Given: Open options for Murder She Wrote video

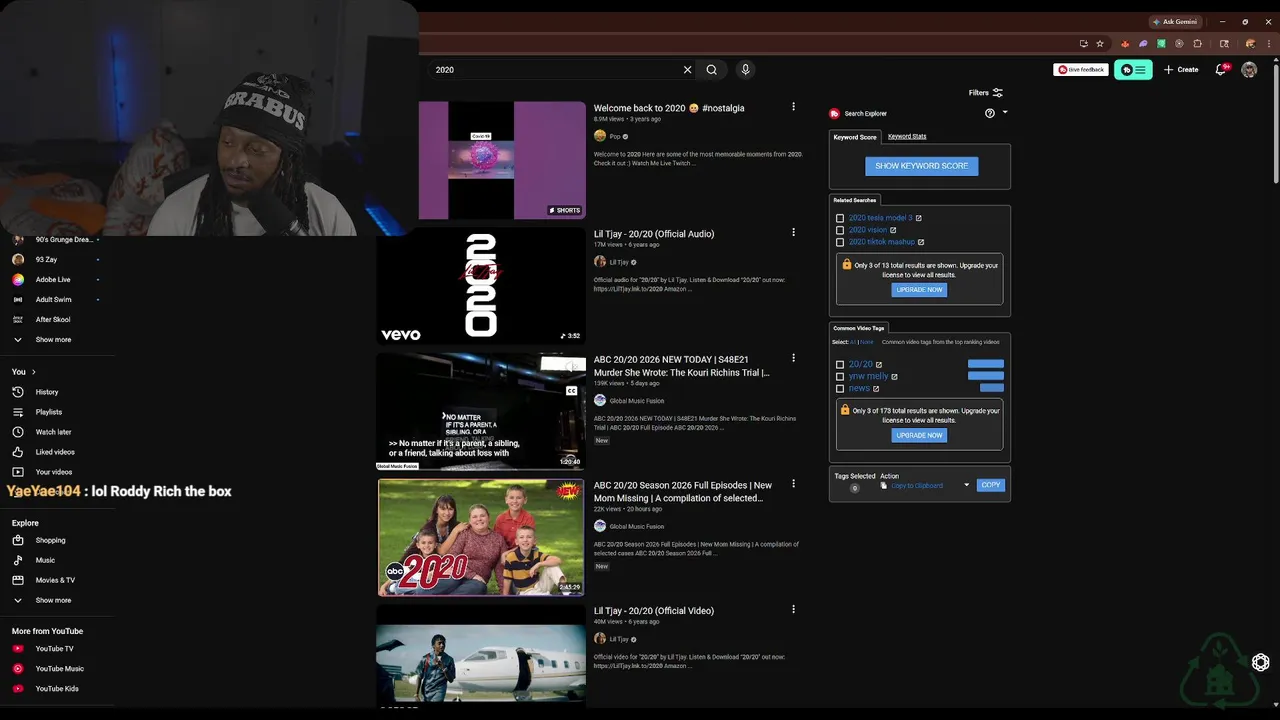Looking at the screenshot, I should click(x=794, y=358).
